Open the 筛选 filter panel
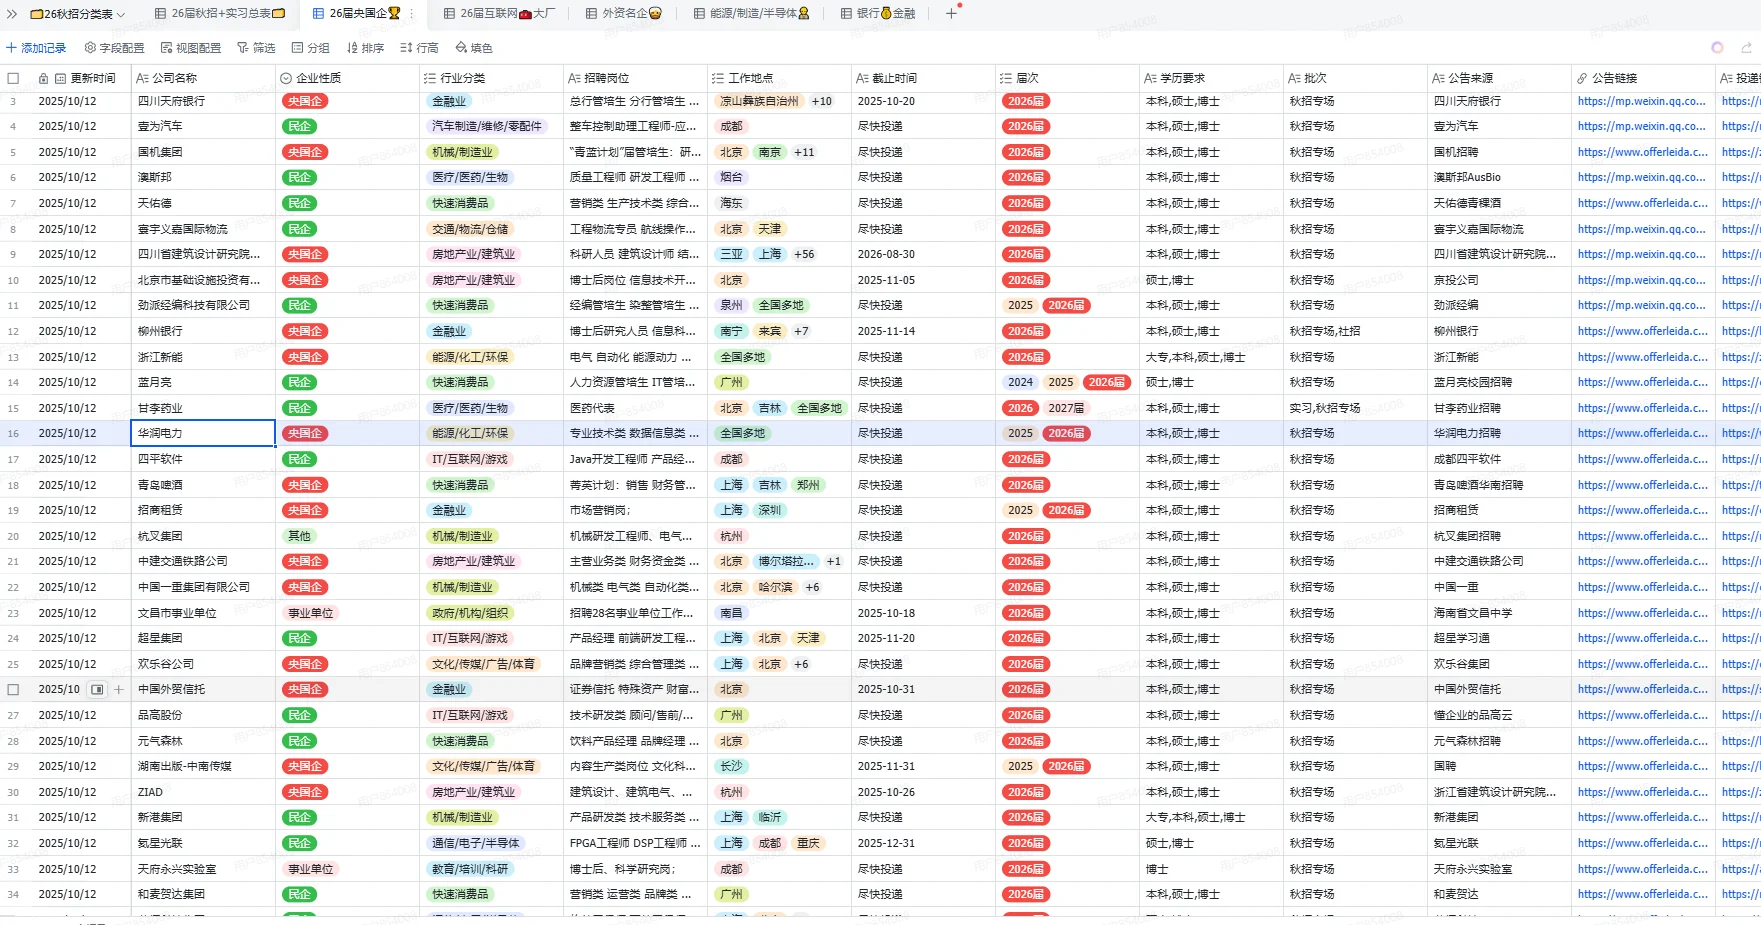The height and width of the screenshot is (925, 1761). click(x=256, y=48)
